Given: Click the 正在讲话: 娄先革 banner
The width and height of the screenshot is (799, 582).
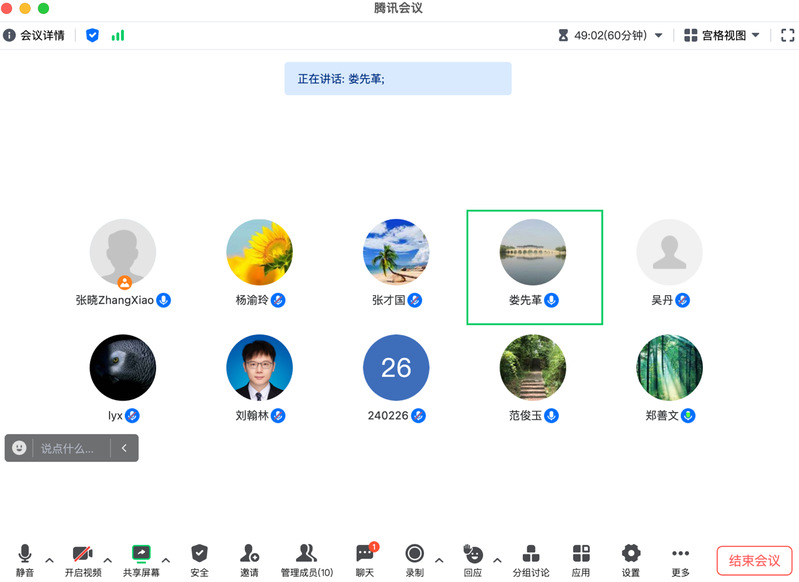Looking at the screenshot, I should point(398,78).
